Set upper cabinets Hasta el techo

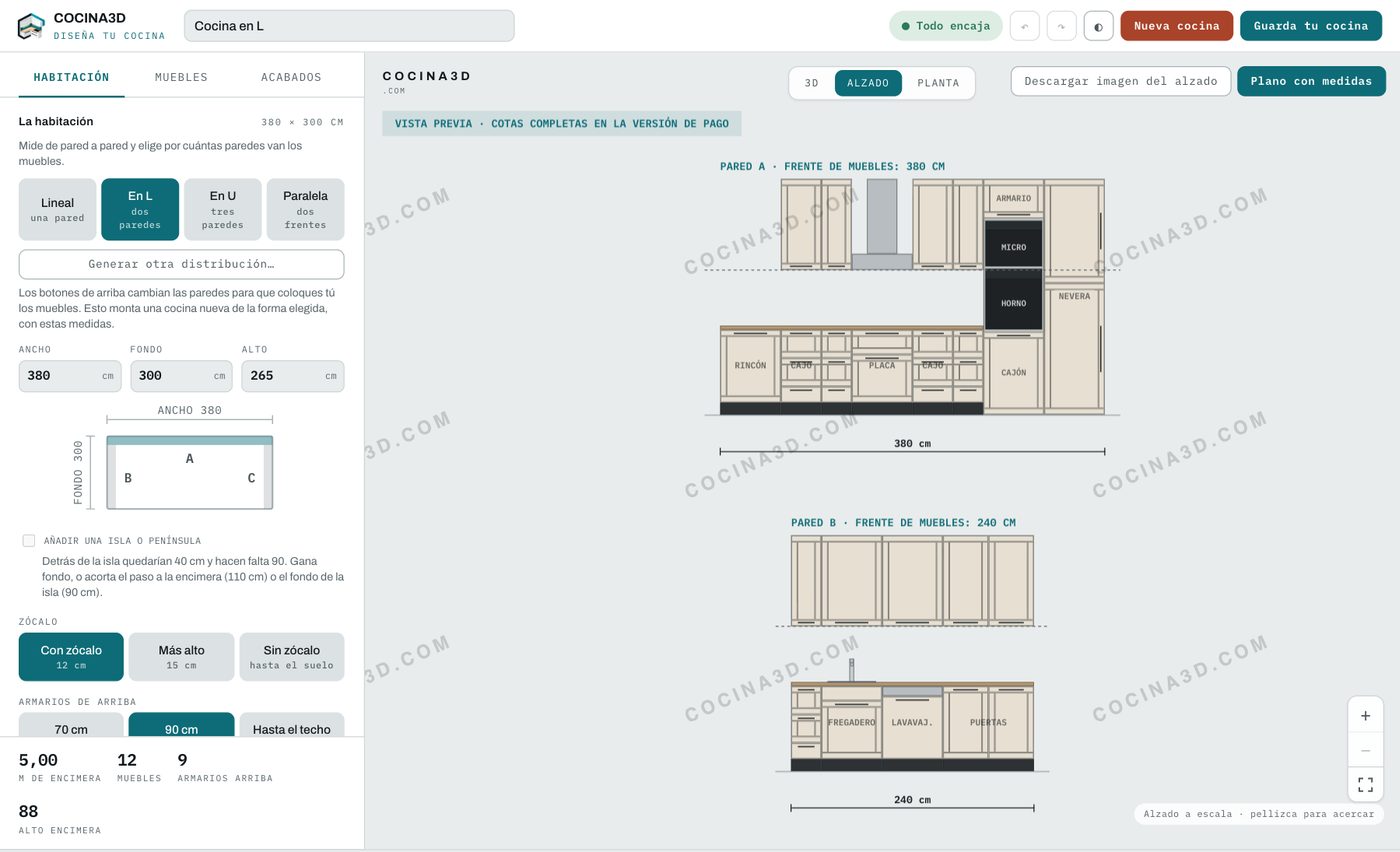click(x=292, y=726)
